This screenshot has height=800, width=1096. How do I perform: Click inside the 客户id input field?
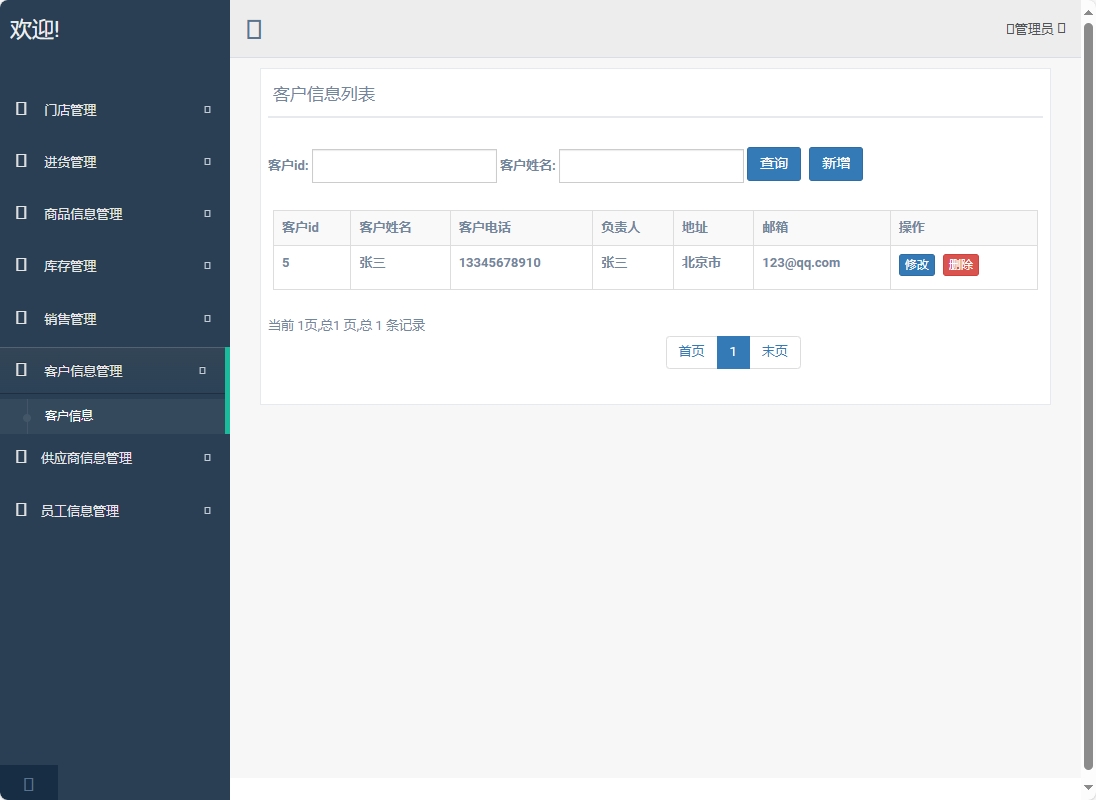pos(404,166)
